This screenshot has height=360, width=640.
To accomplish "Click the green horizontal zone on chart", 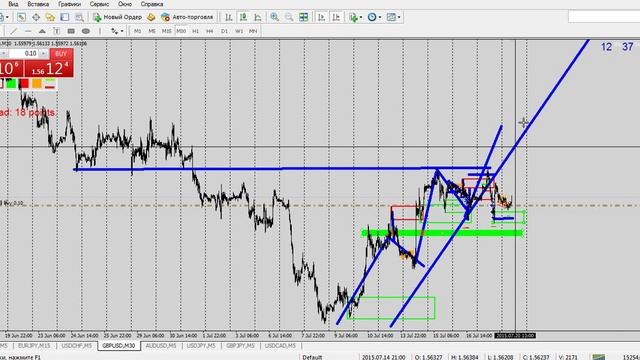I will (x=442, y=233).
